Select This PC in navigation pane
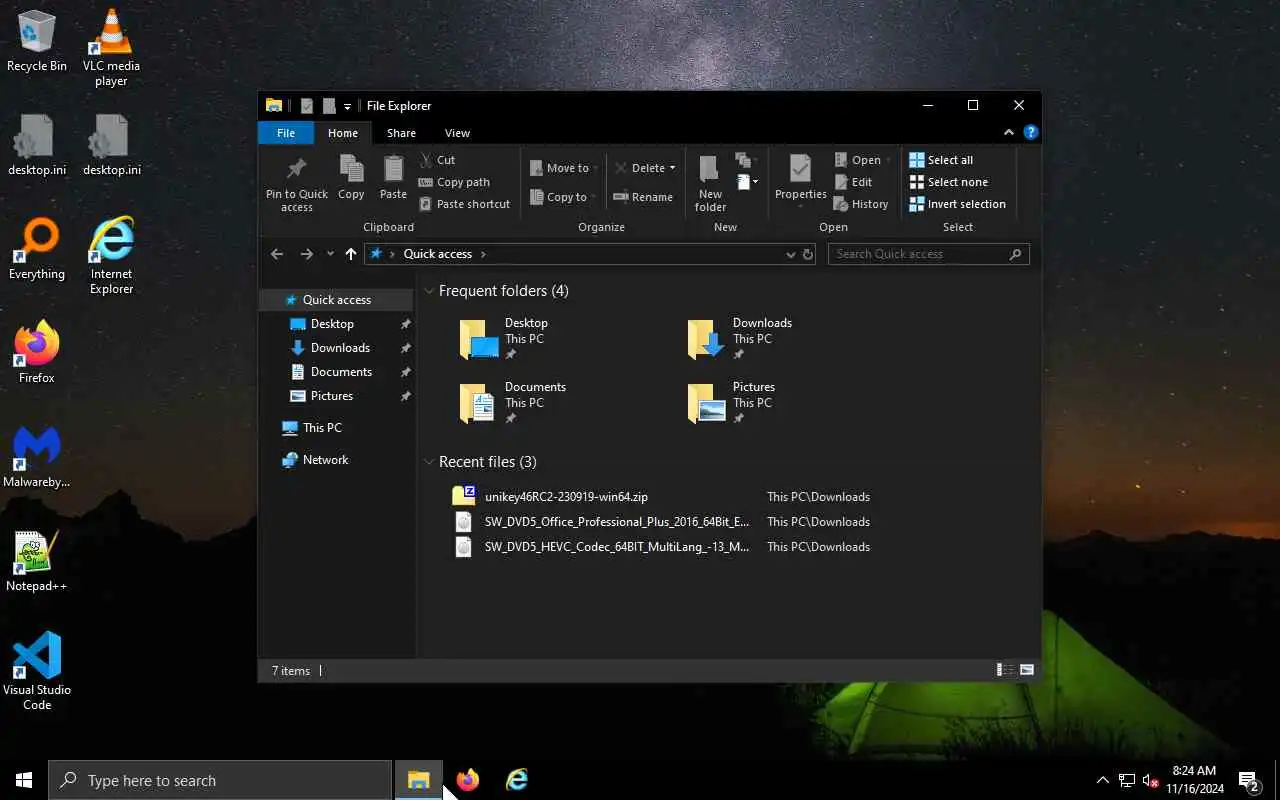1280x800 pixels. pos(336,428)
